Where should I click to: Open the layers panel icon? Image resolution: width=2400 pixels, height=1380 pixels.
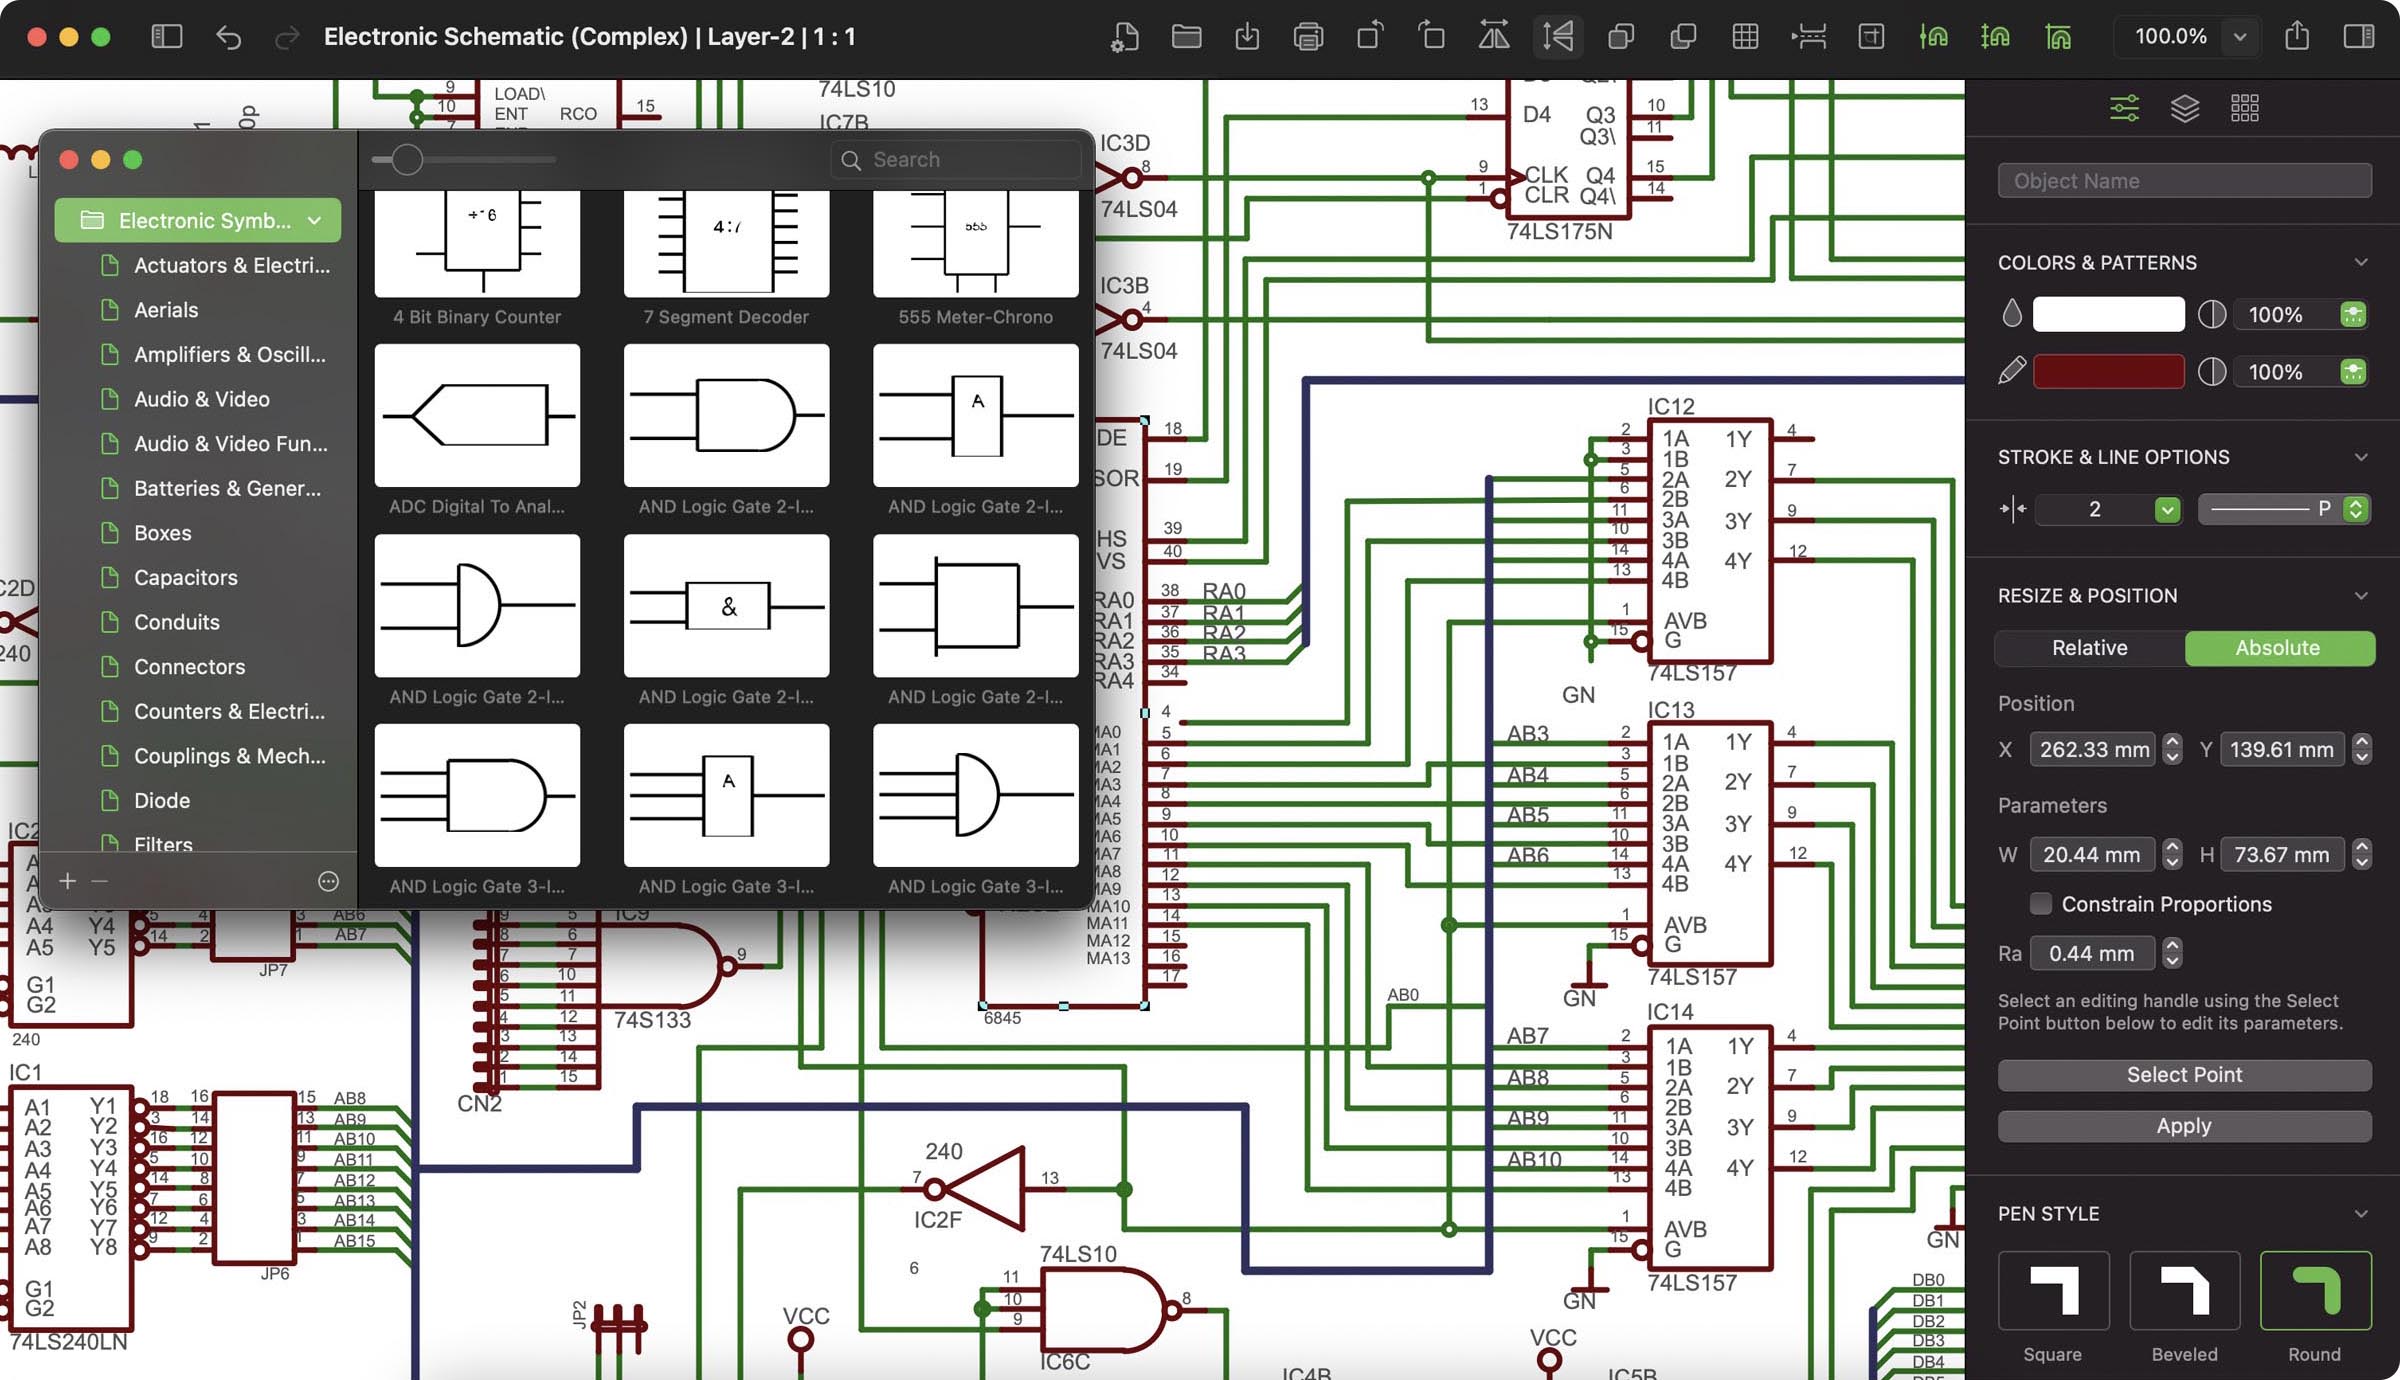point(2185,108)
